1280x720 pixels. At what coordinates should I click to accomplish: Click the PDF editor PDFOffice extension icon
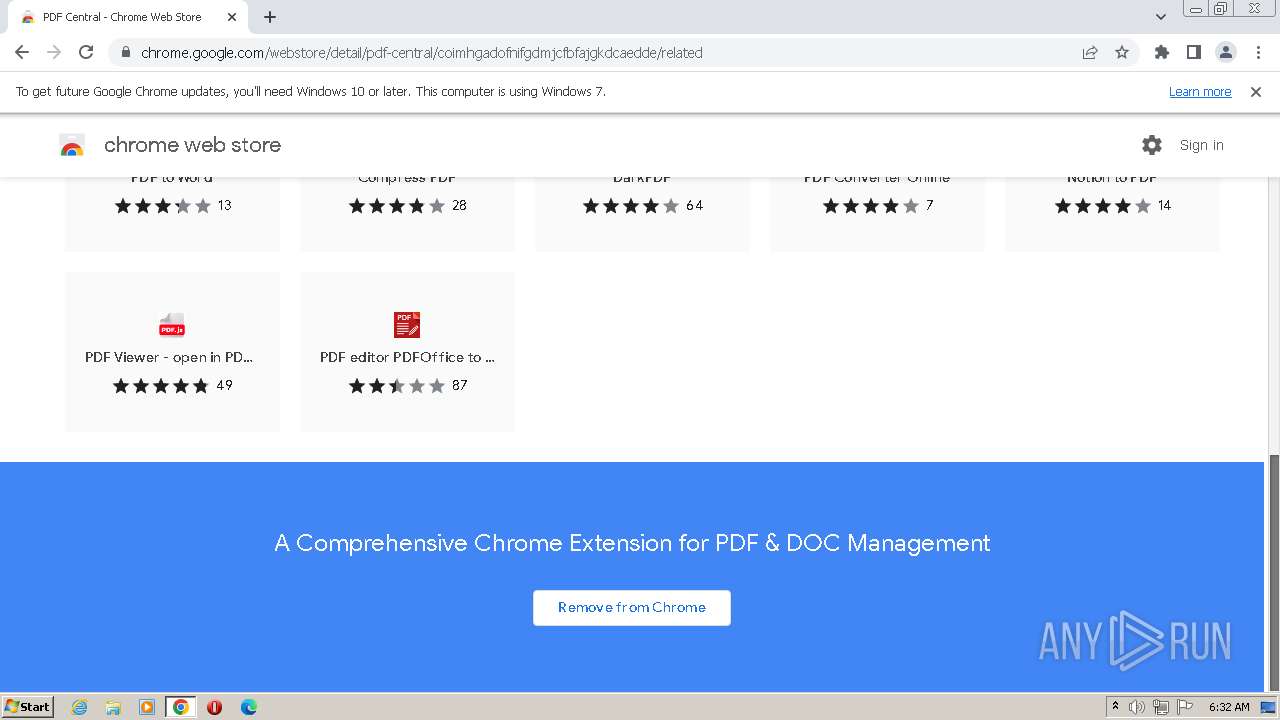(407, 325)
